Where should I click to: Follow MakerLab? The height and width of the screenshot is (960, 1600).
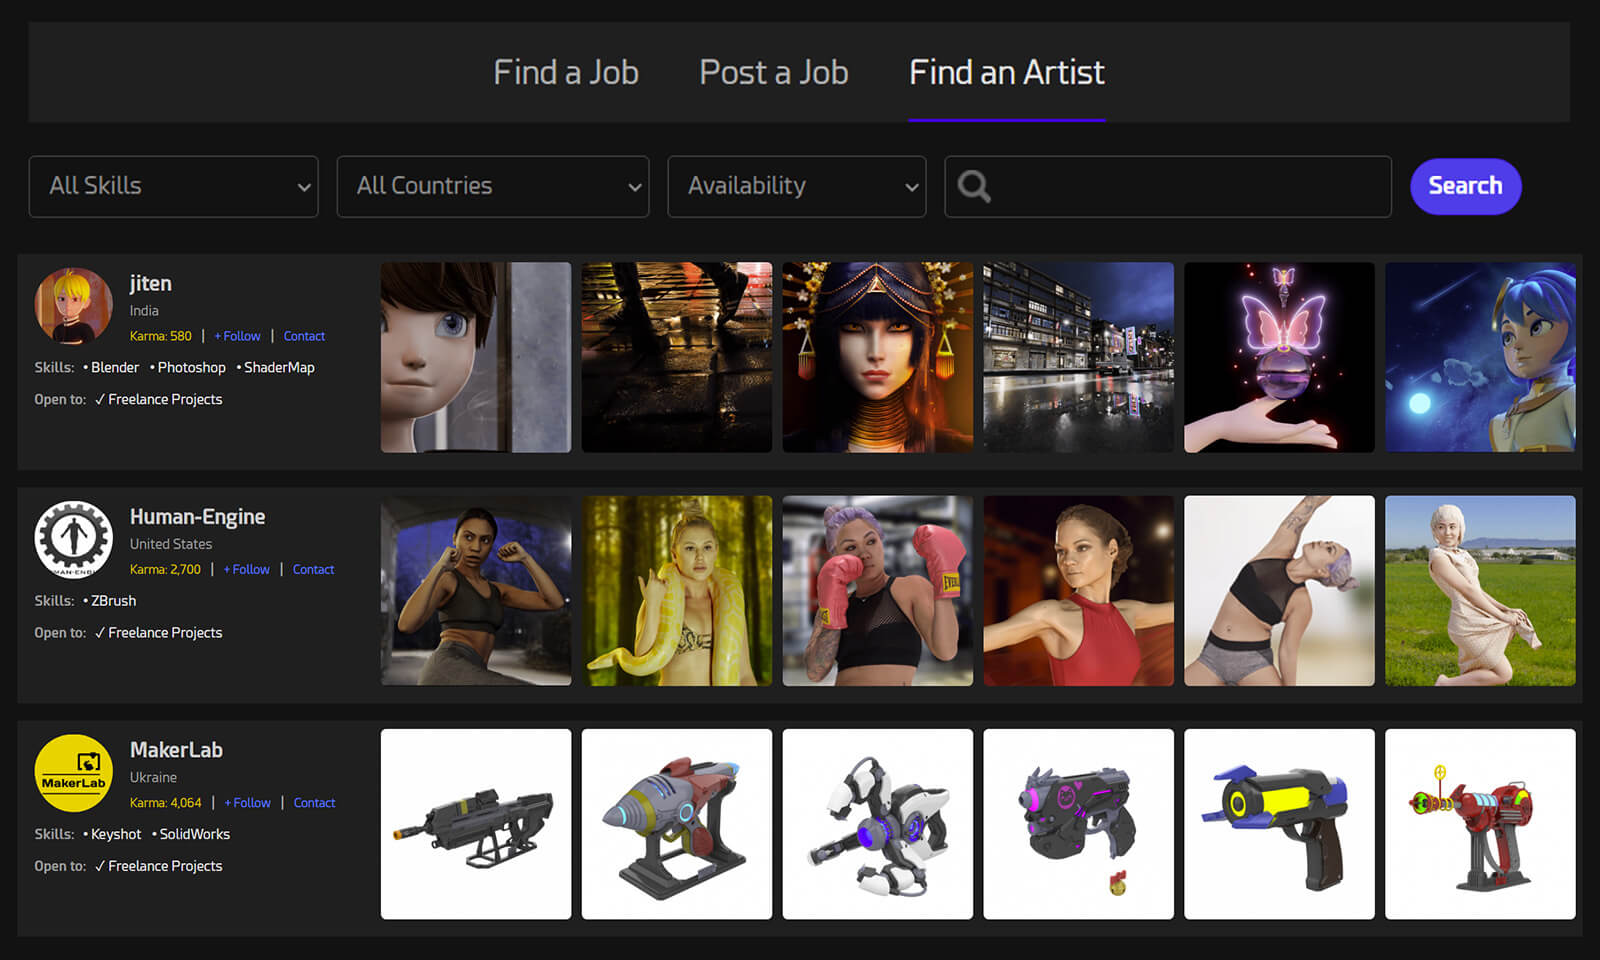(x=248, y=802)
